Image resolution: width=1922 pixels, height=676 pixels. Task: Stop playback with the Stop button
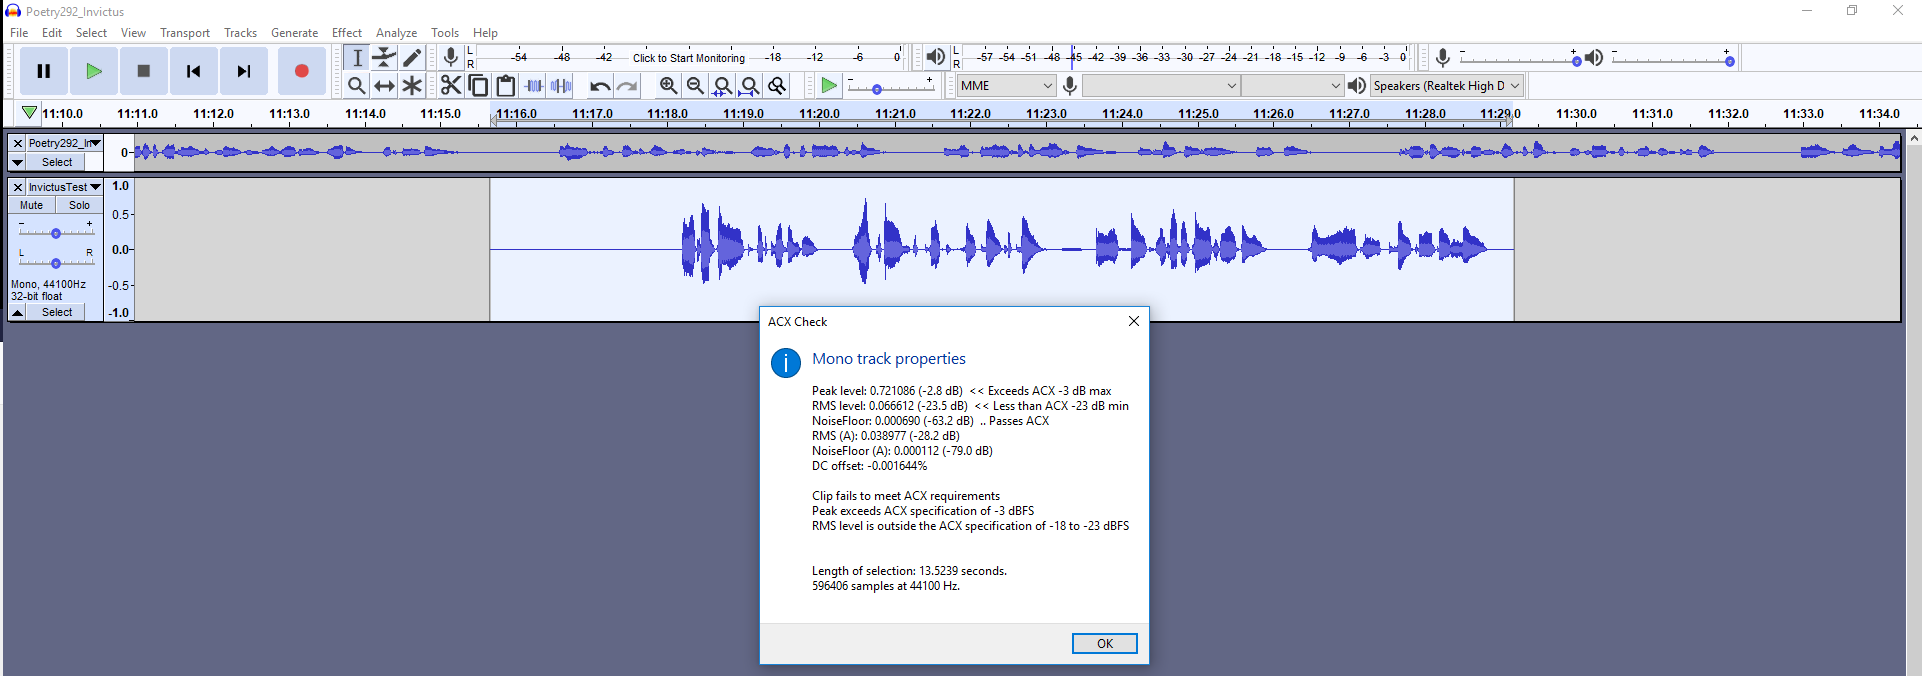pos(144,71)
